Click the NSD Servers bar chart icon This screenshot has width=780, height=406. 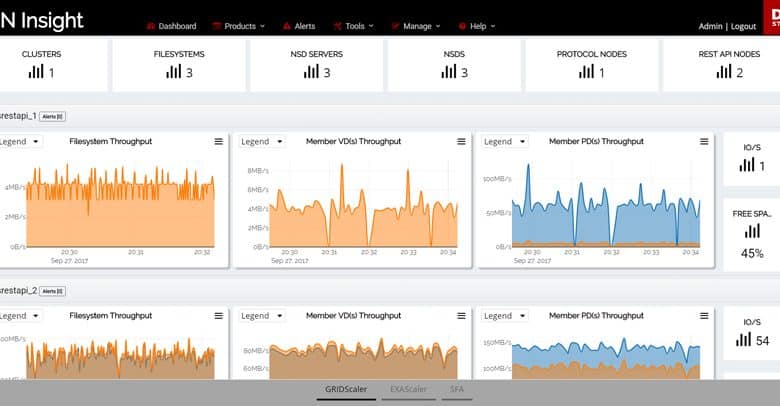[x=311, y=72]
